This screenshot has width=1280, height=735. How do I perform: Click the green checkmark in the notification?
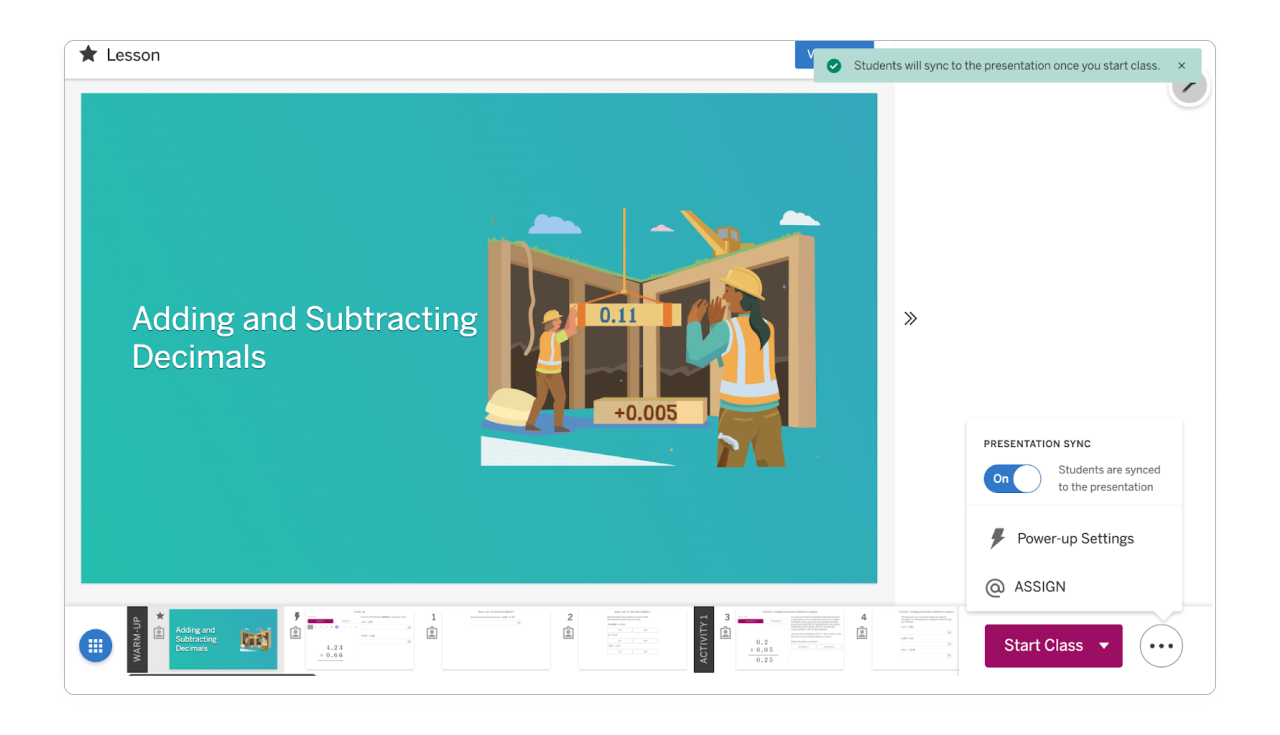833,66
